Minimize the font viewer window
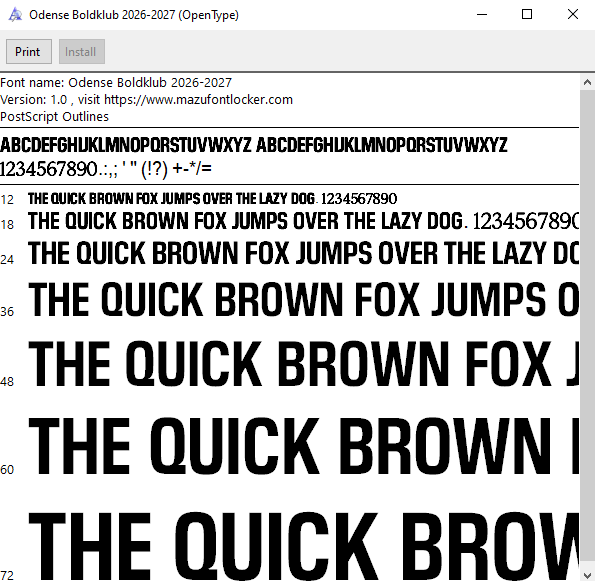 (482, 15)
